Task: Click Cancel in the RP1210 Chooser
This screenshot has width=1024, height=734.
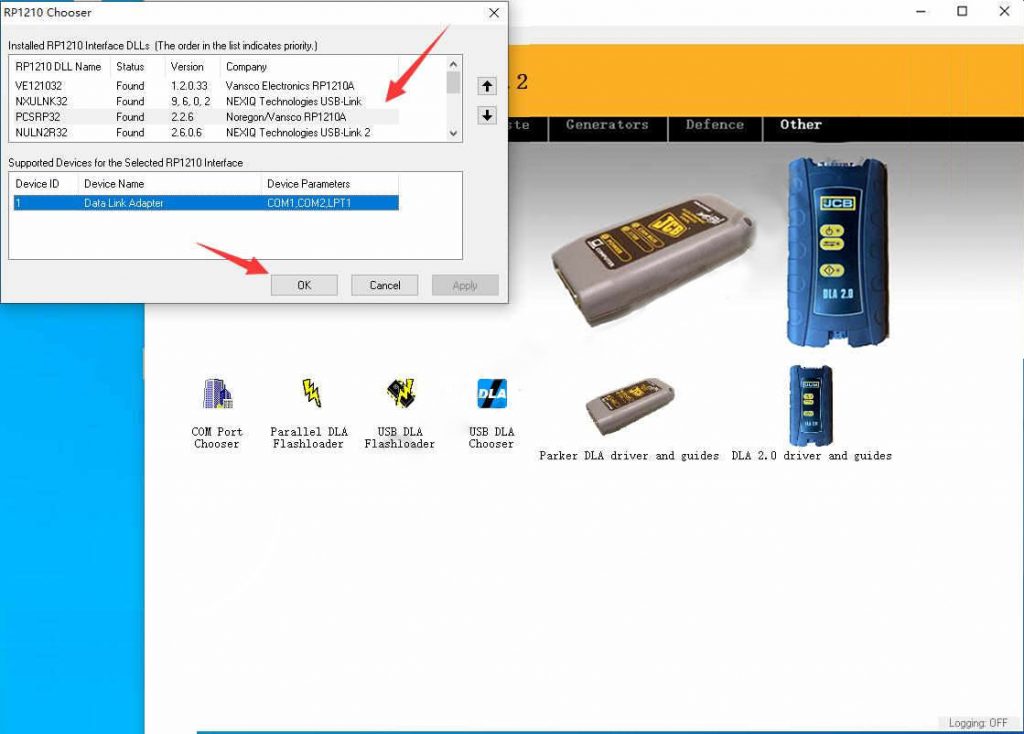Action: click(x=385, y=285)
